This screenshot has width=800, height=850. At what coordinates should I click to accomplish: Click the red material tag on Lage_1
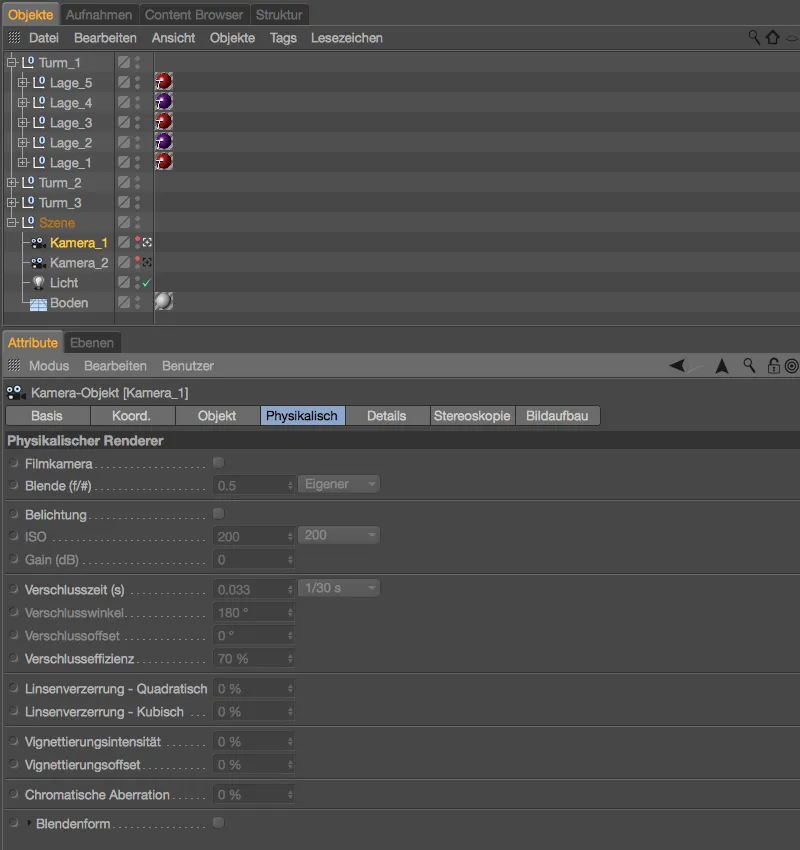pyautogui.click(x=164, y=162)
